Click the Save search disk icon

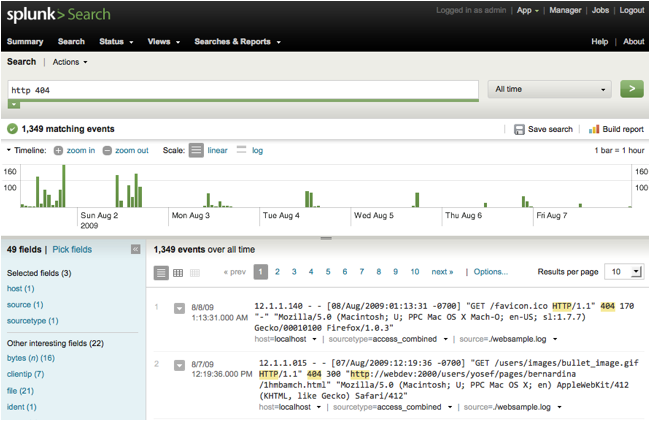point(519,129)
